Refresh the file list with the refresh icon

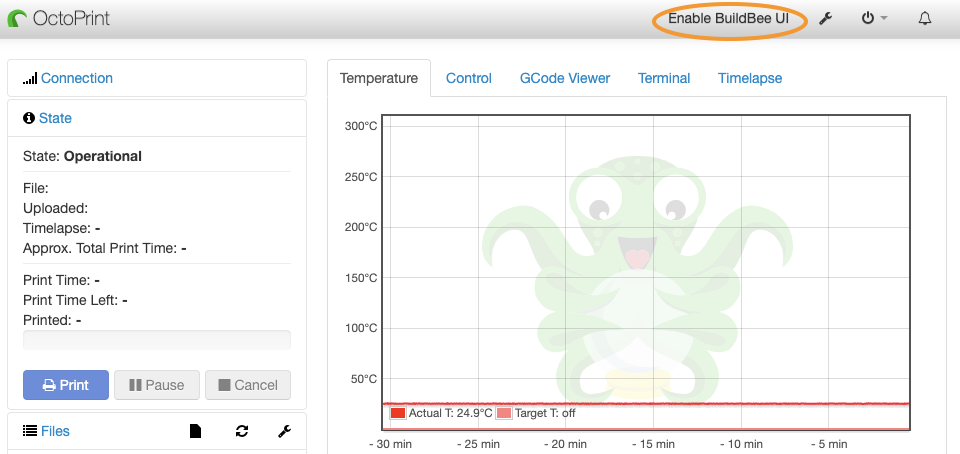pos(242,431)
